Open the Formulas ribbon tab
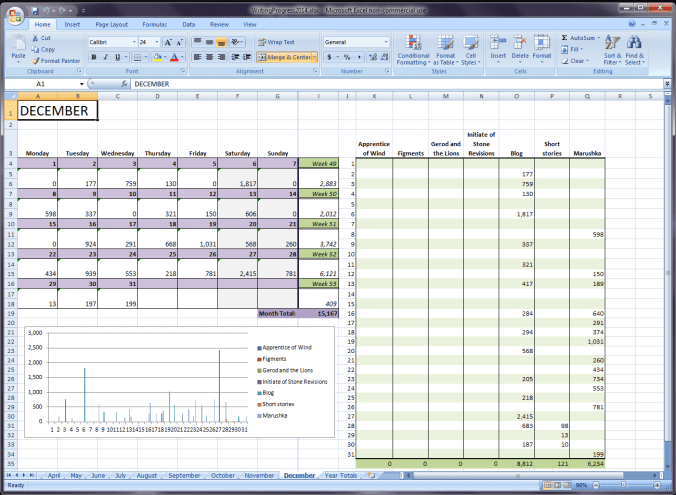 [154, 25]
